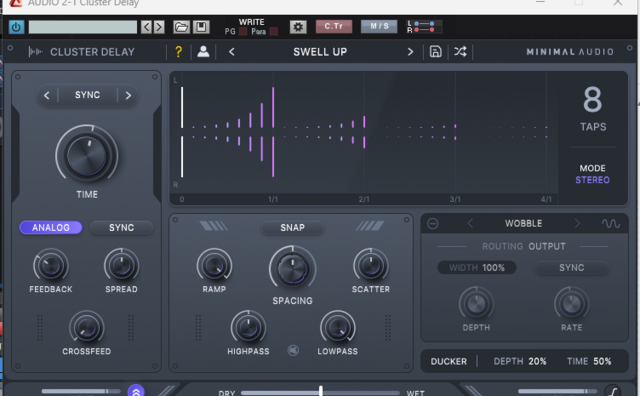Open the L/R channel routing icon
The image size is (640, 396).
click(424, 27)
